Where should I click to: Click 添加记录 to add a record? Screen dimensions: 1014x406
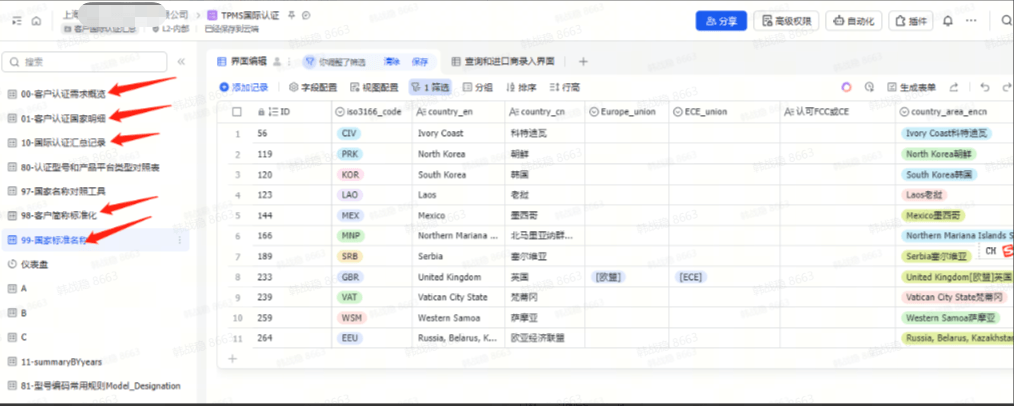click(244, 87)
